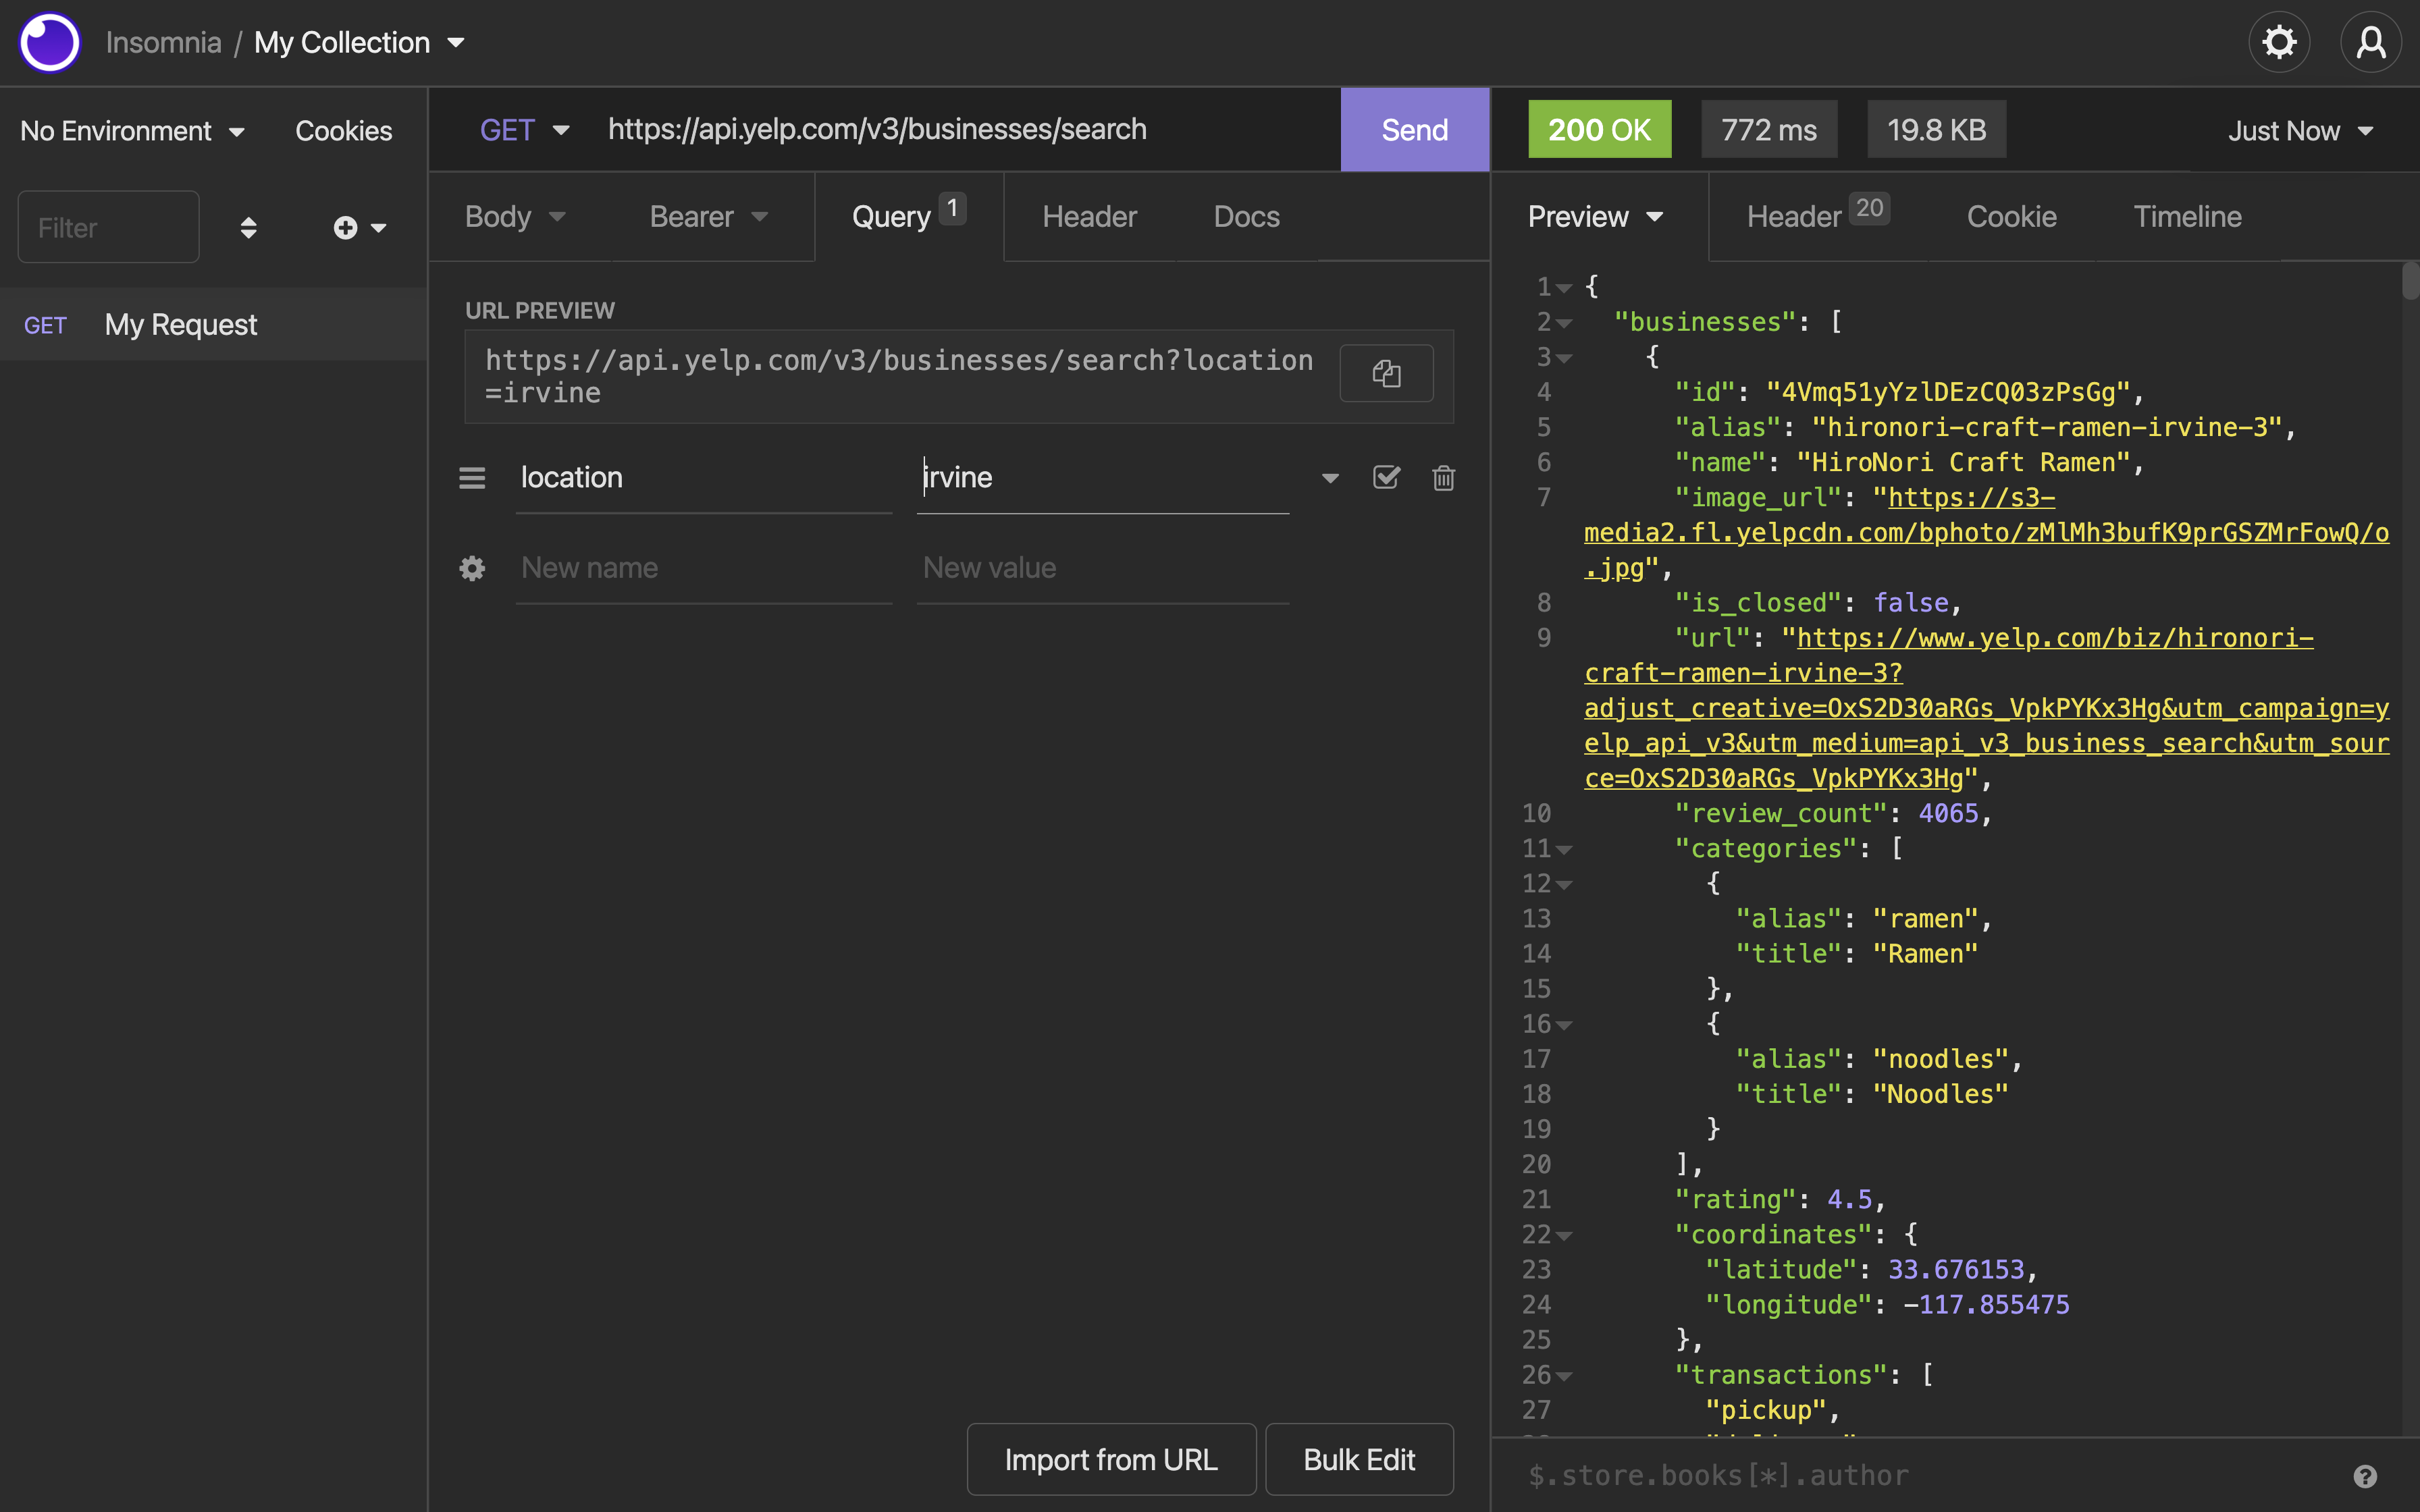The image size is (2420, 1512).
Task: Open the user account icon
Action: point(2371,43)
